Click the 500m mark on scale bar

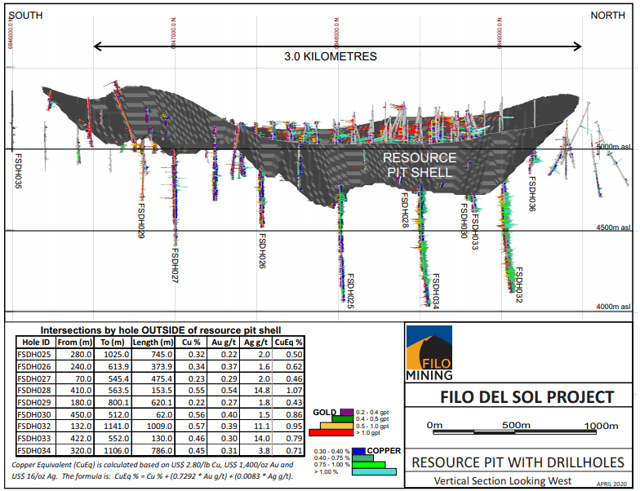coord(515,424)
